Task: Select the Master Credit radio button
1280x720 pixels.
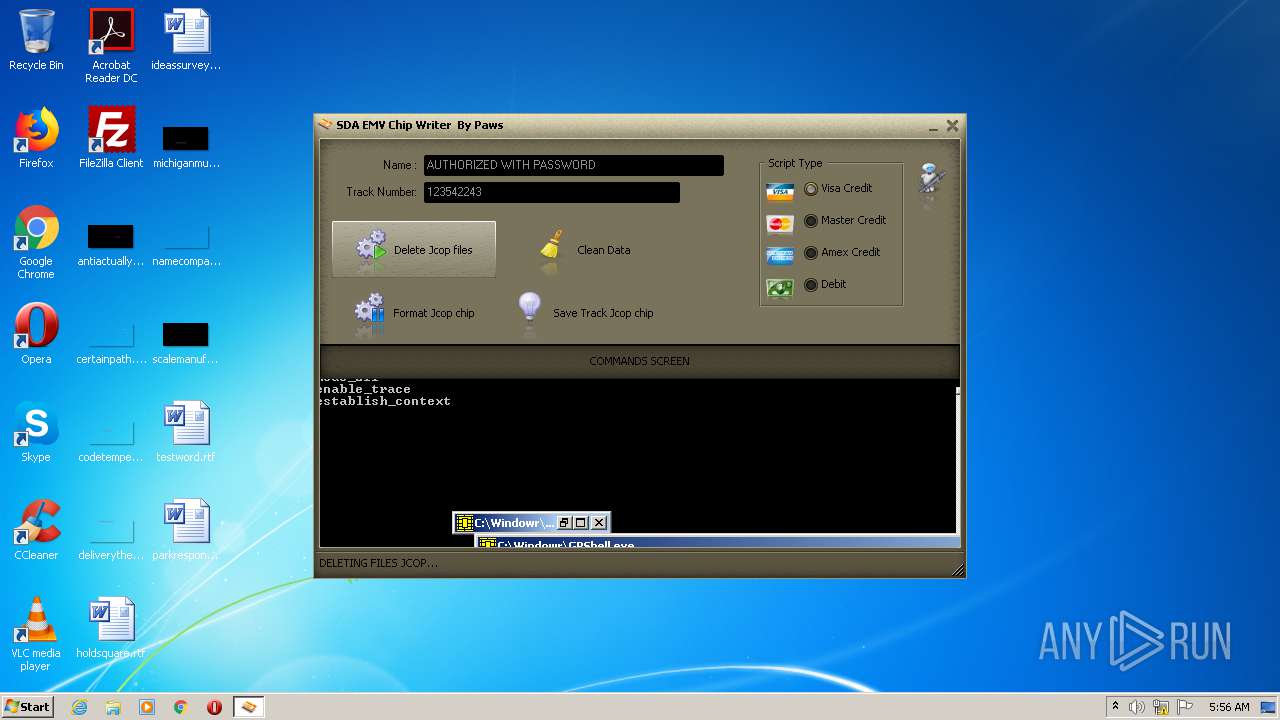Action: 811,221
